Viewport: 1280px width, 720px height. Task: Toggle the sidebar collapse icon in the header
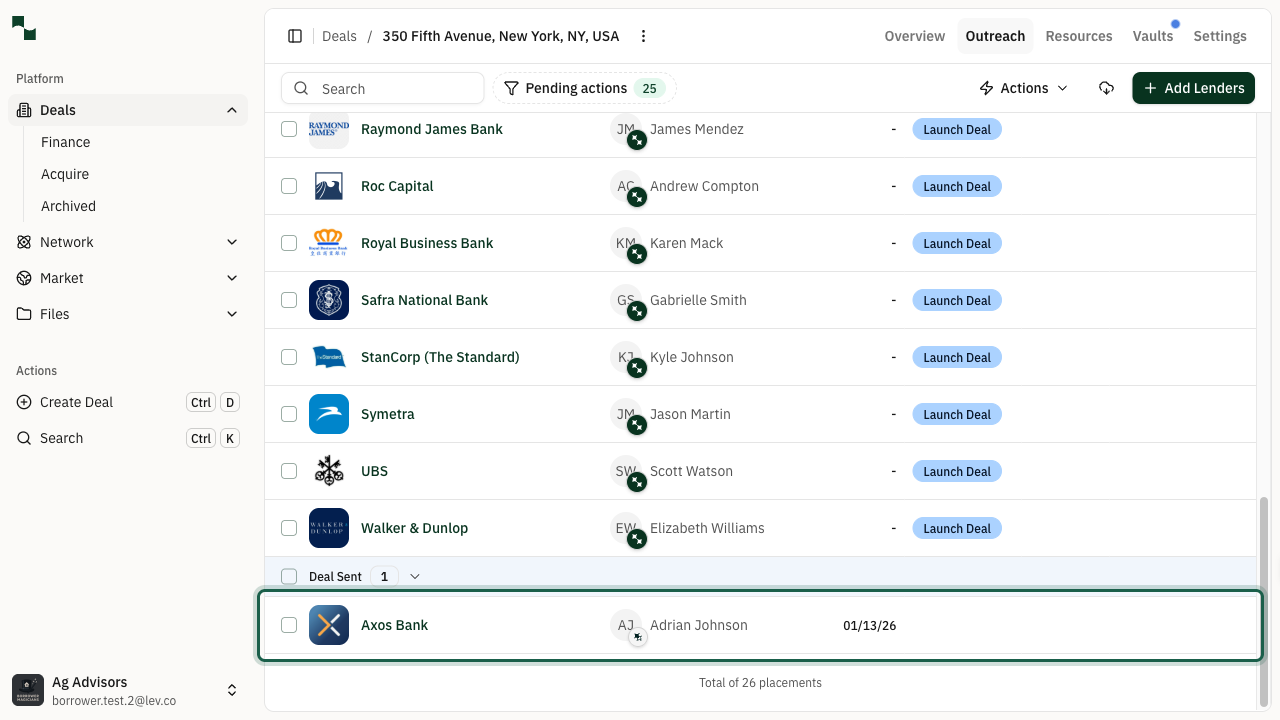295,35
